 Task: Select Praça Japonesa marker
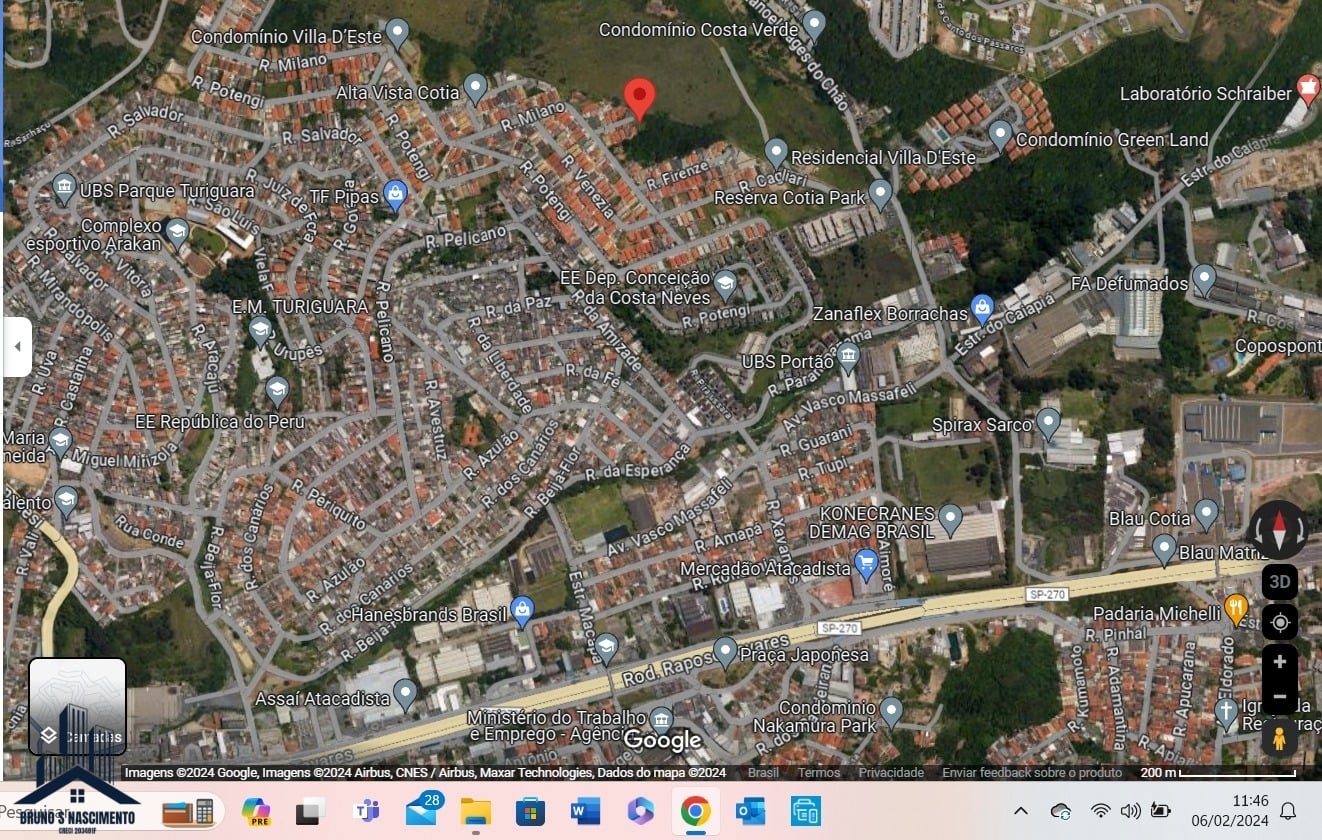click(x=726, y=652)
